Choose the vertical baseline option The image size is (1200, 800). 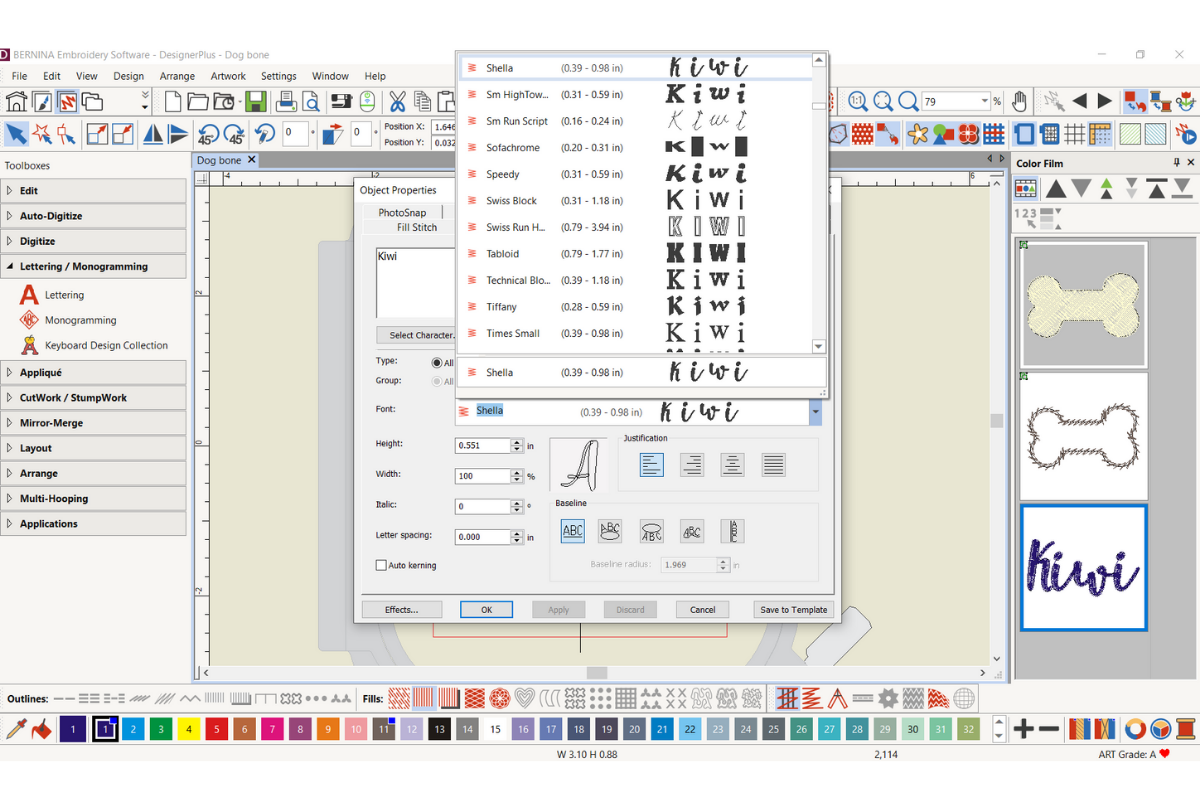732,531
